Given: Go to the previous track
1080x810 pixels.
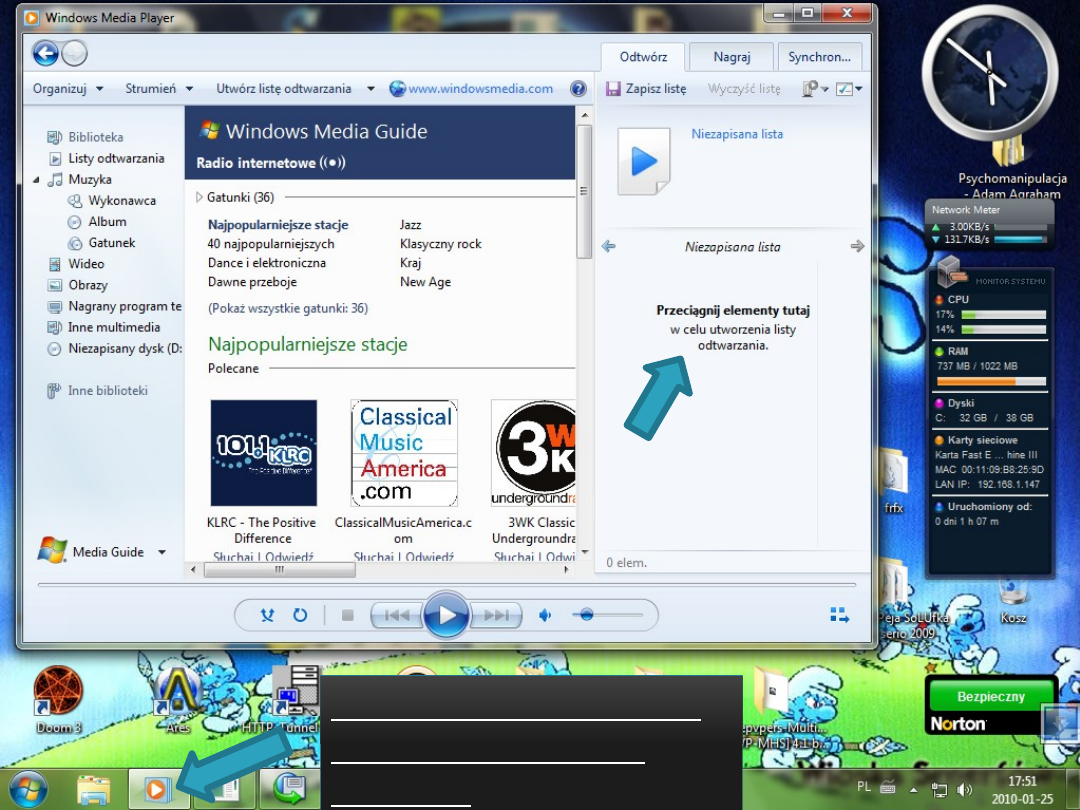Looking at the screenshot, I should click(x=397, y=615).
